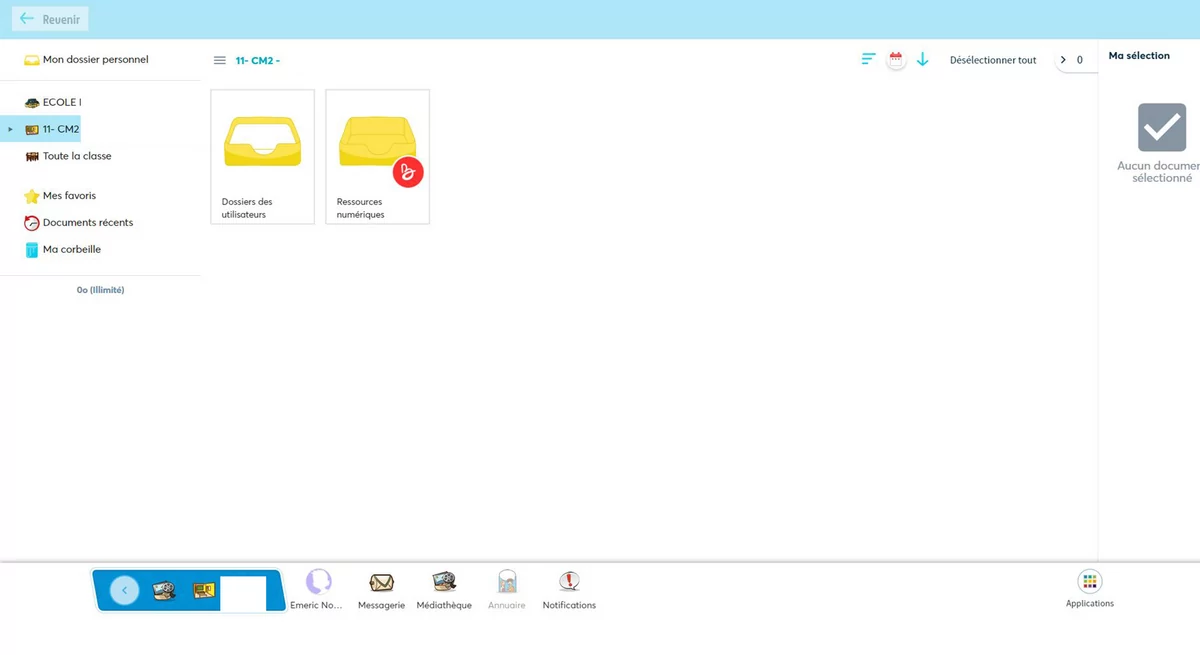Screen dimensions: 1200x655
Task: Open the hamburger menu beside 11- CM2 -
Action: pyautogui.click(x=220, y=60)
